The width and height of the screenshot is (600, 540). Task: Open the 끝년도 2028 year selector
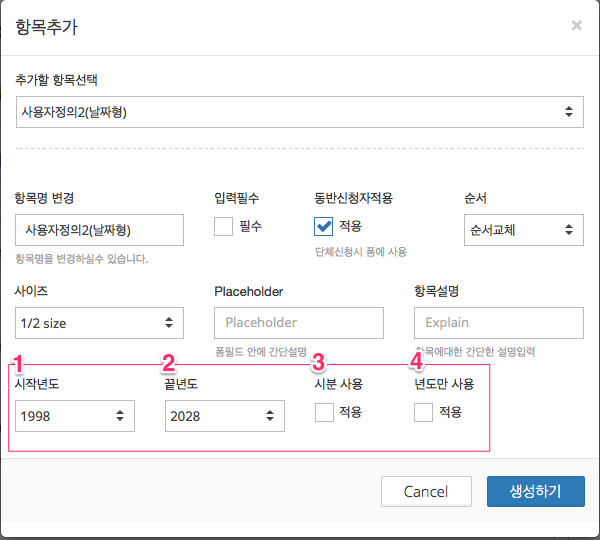[225, 416]
